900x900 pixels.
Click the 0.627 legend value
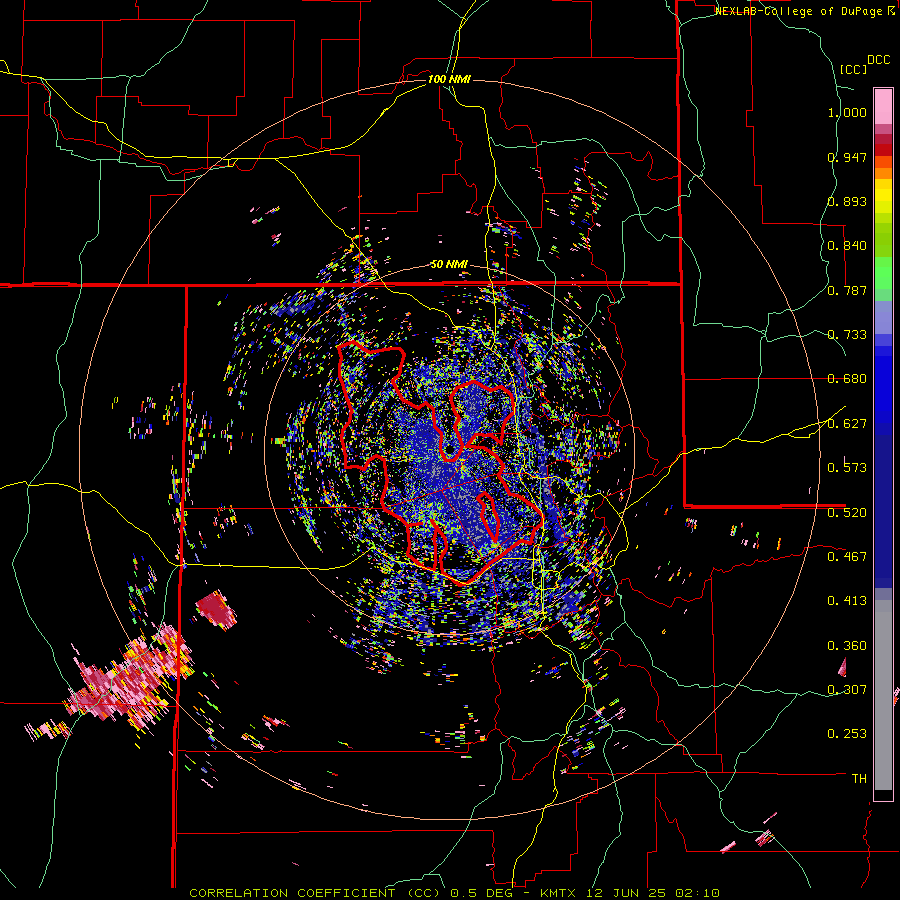point(847,424)
